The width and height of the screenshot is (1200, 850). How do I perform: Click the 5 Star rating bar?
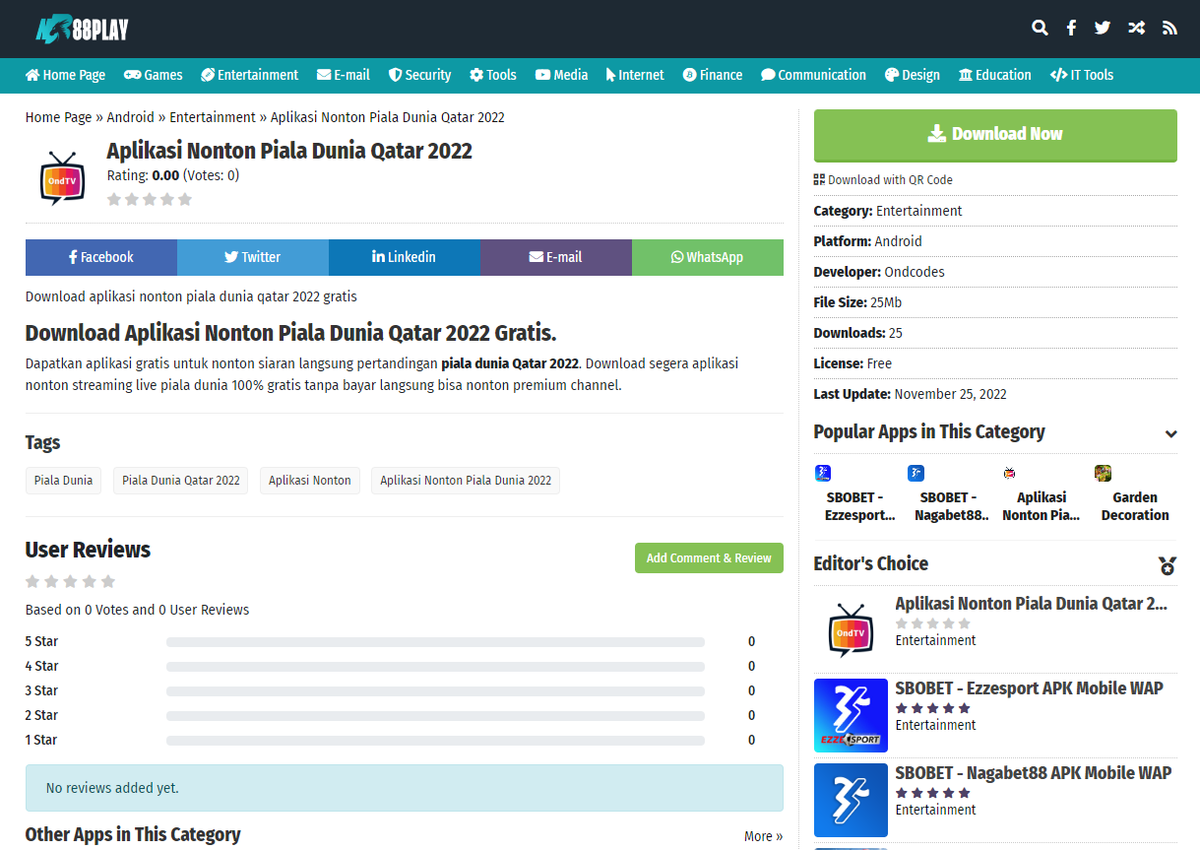coord(435,642)
